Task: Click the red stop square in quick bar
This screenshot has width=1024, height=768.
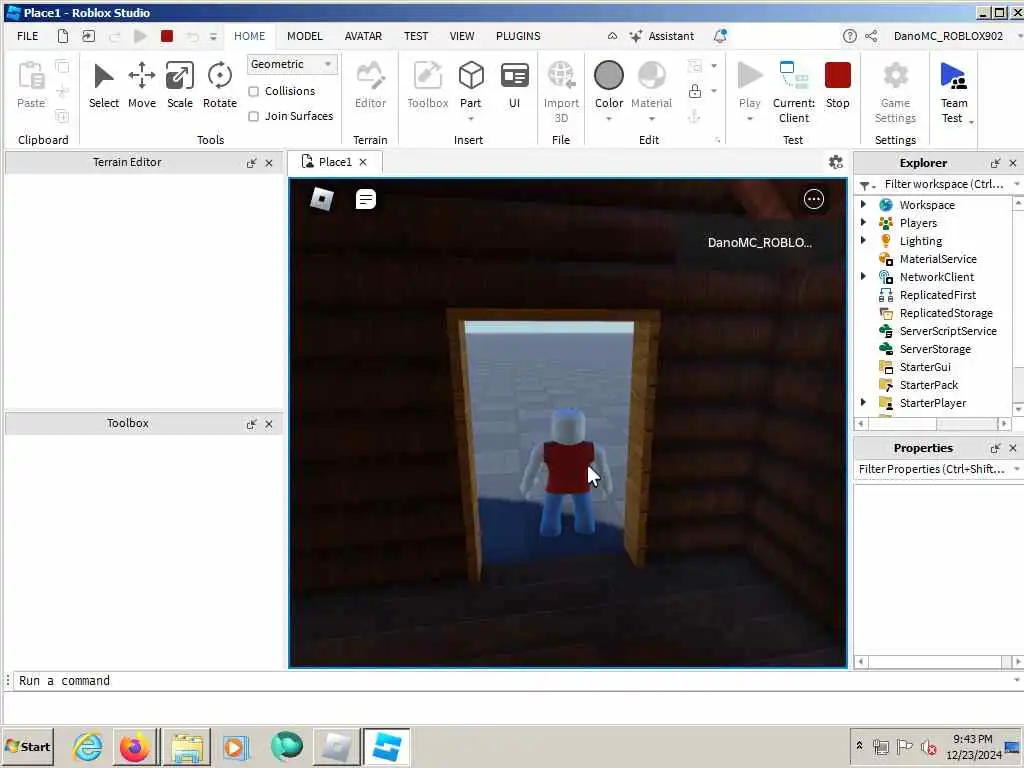Action: pyautogui.click(x=167, y=36)
